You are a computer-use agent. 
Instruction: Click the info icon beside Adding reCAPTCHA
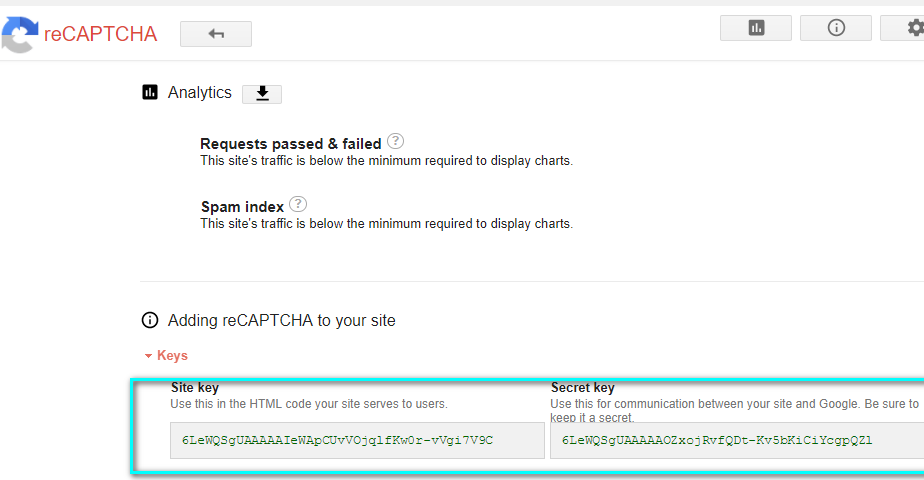tap(150, 320)
